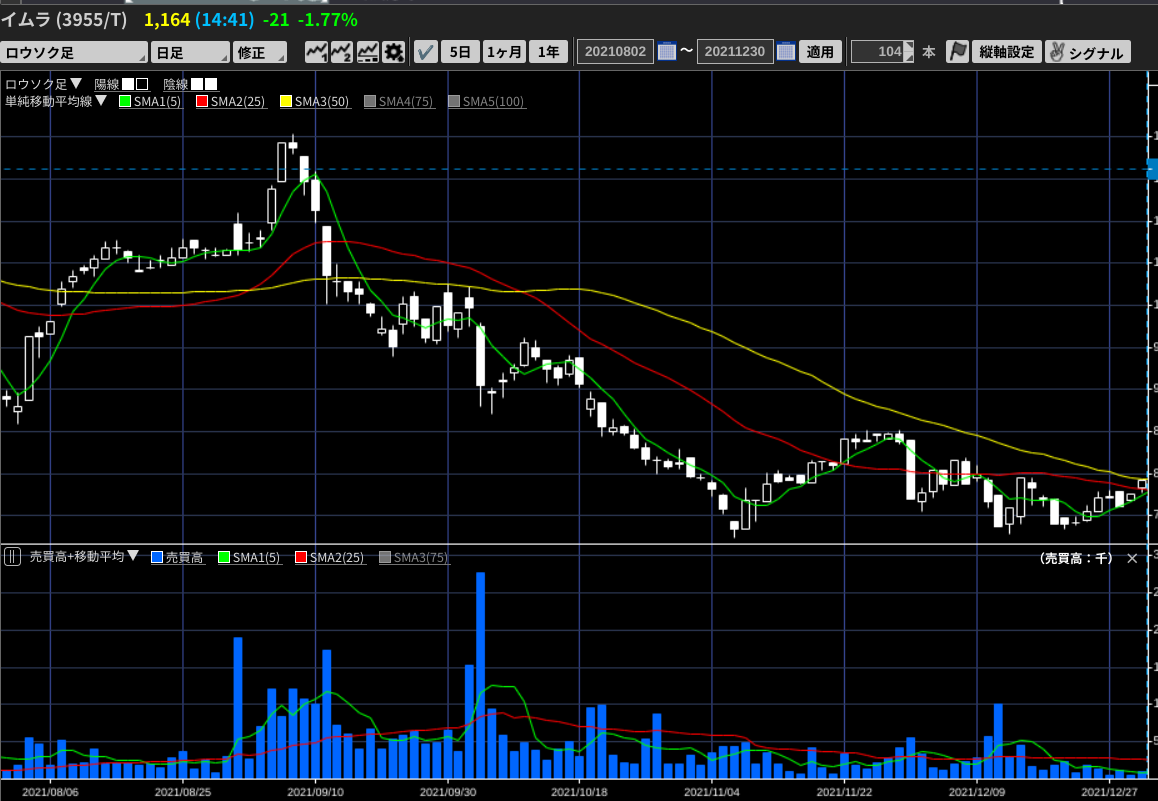Select the 1年 period button

[548, 52]
